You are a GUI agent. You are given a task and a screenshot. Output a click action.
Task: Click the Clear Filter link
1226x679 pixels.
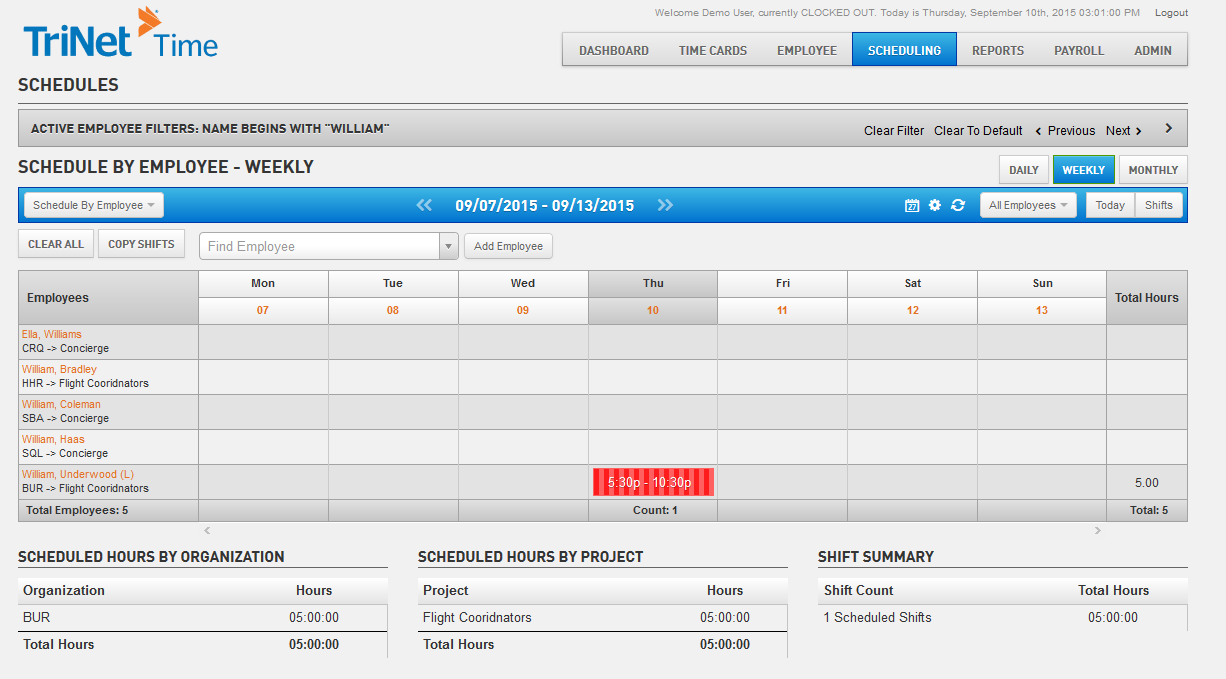(x=894, y=130)
